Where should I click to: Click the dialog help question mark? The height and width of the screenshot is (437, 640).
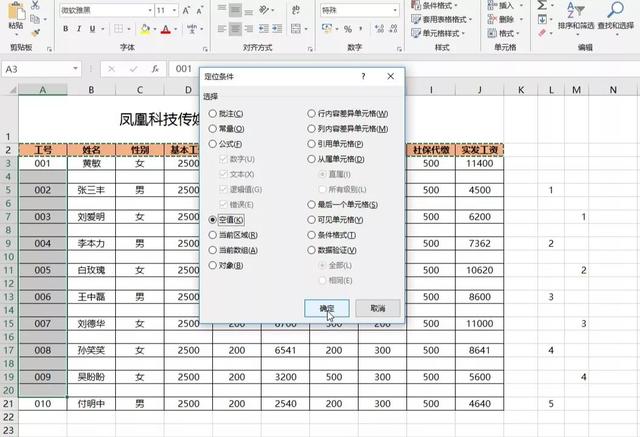click(x=363, y=76)
